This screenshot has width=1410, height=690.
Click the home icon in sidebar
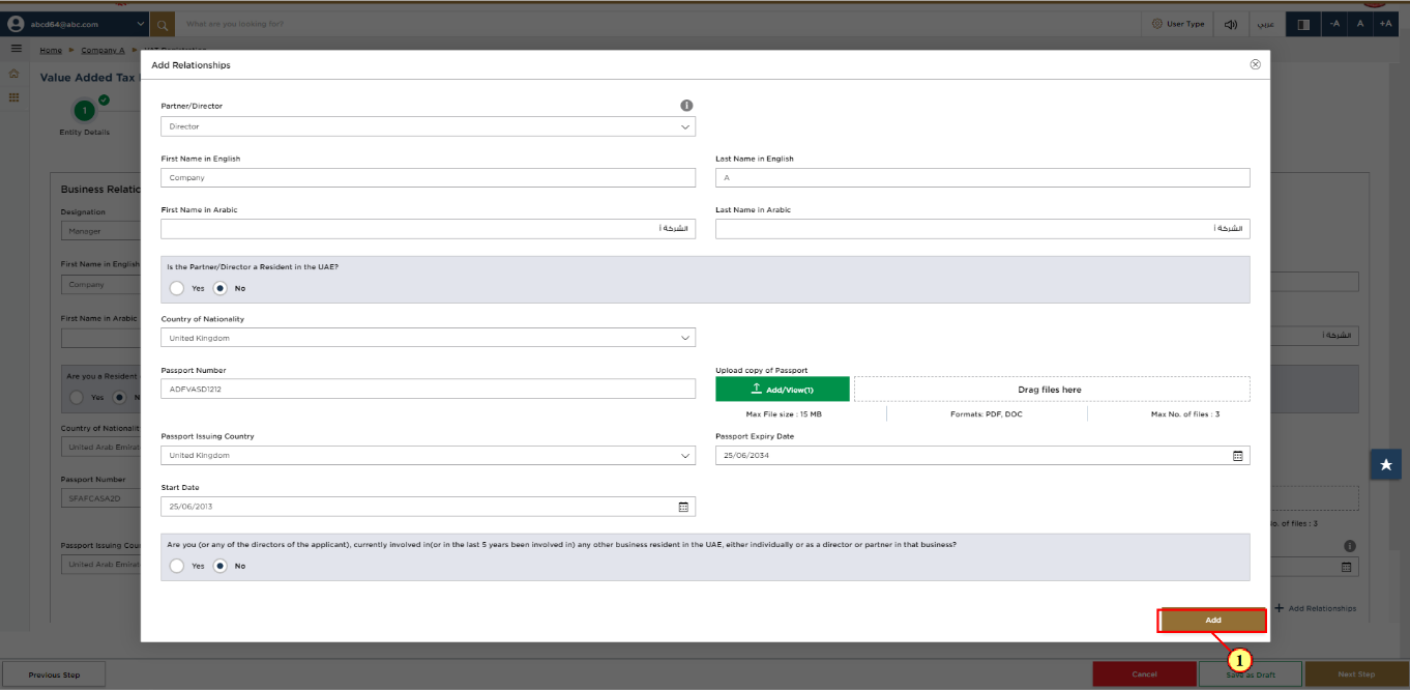[x=14, y=74]
